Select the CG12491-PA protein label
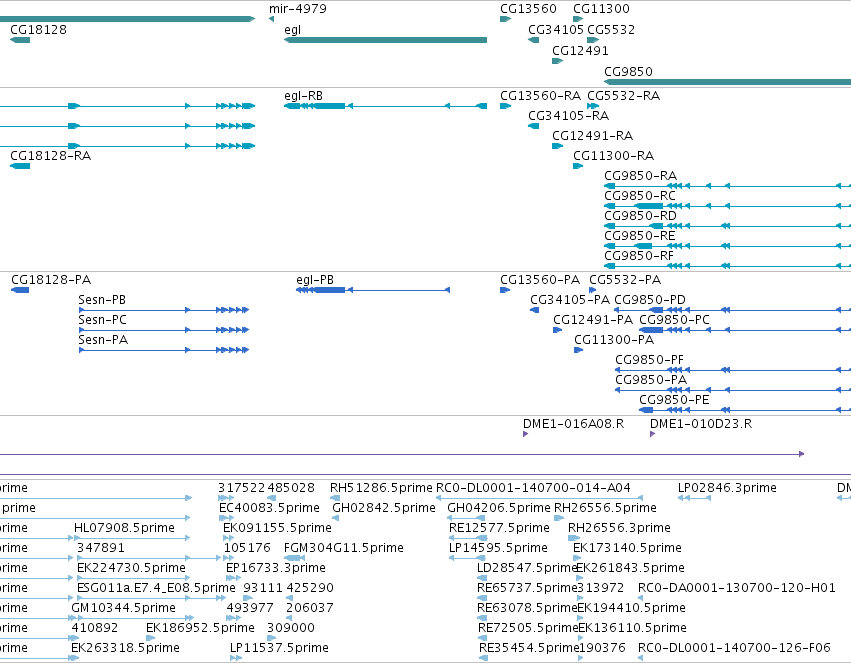This screenshot has width=851, height=663. (x=593, y=320)
